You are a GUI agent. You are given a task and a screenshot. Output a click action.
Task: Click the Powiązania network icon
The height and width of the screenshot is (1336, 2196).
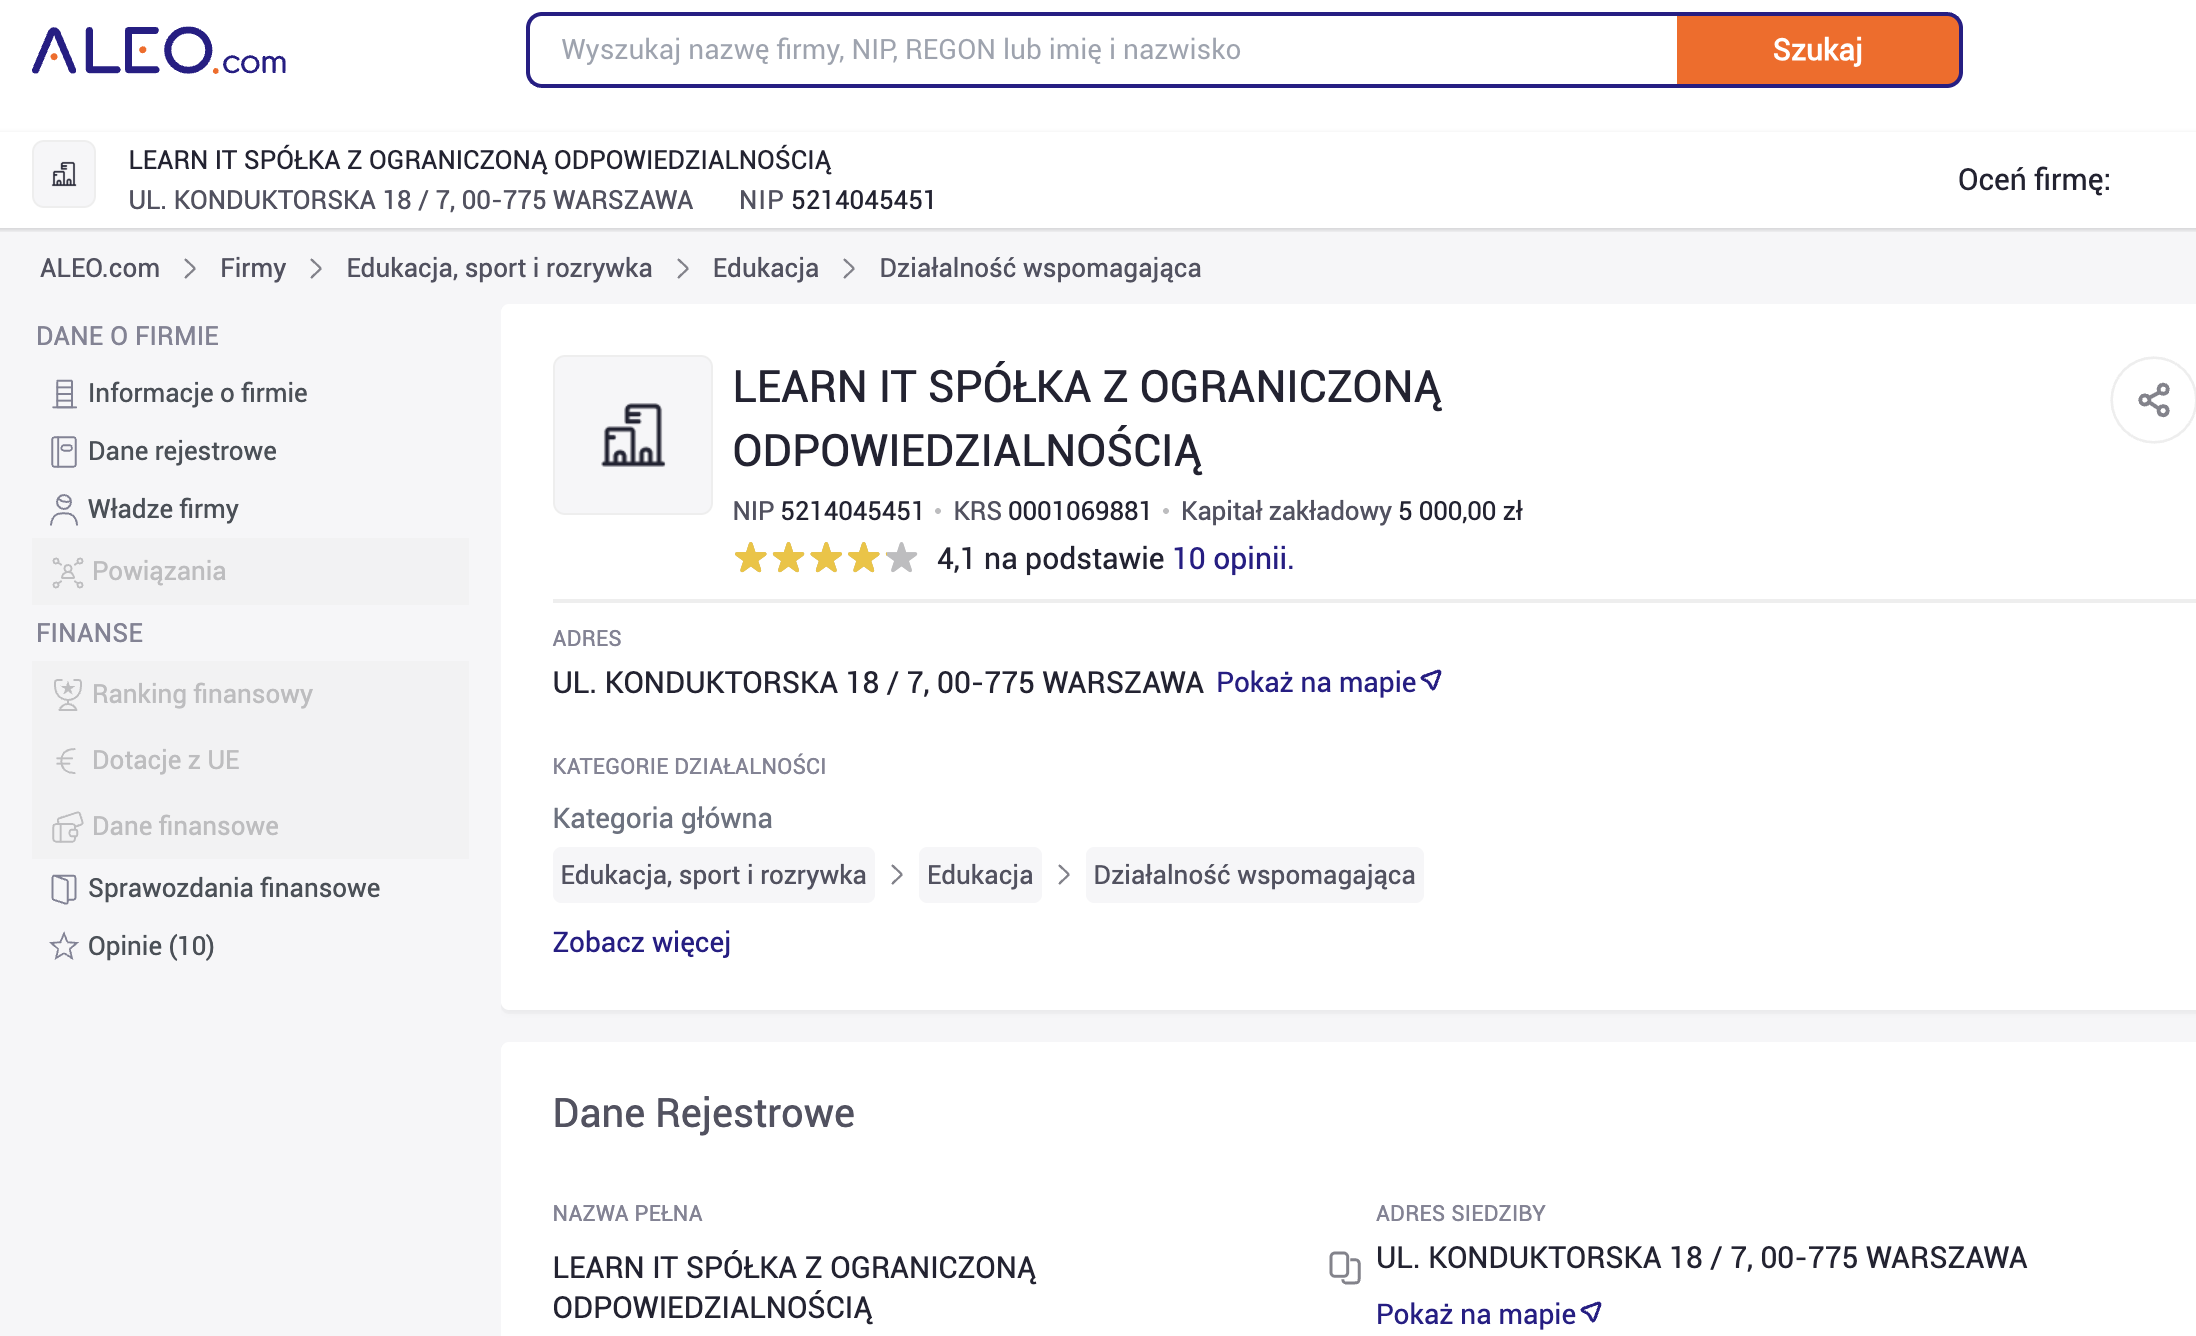[67, 572]
